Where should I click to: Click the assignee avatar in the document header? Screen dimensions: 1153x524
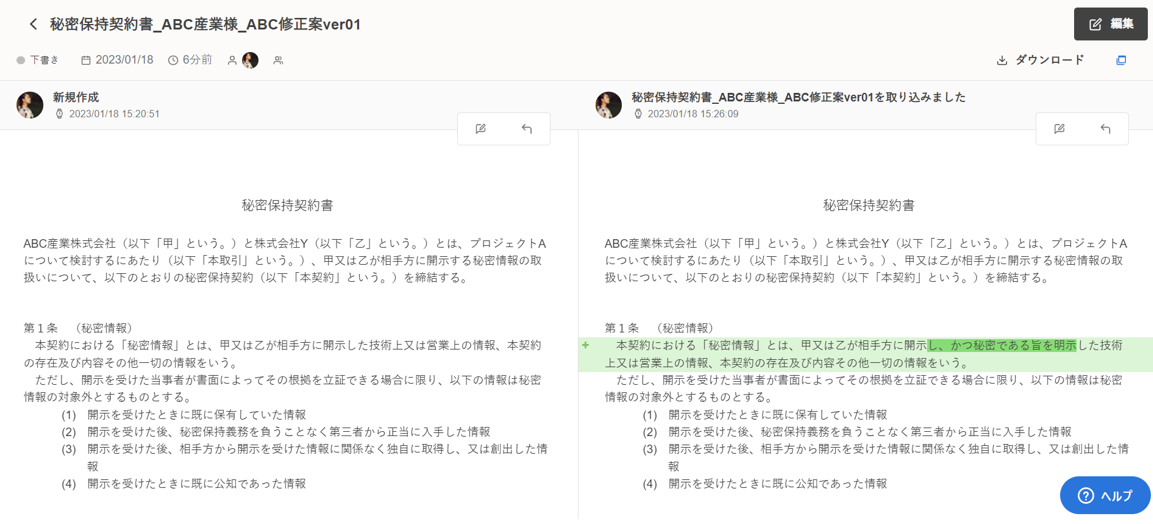(250, 60)
